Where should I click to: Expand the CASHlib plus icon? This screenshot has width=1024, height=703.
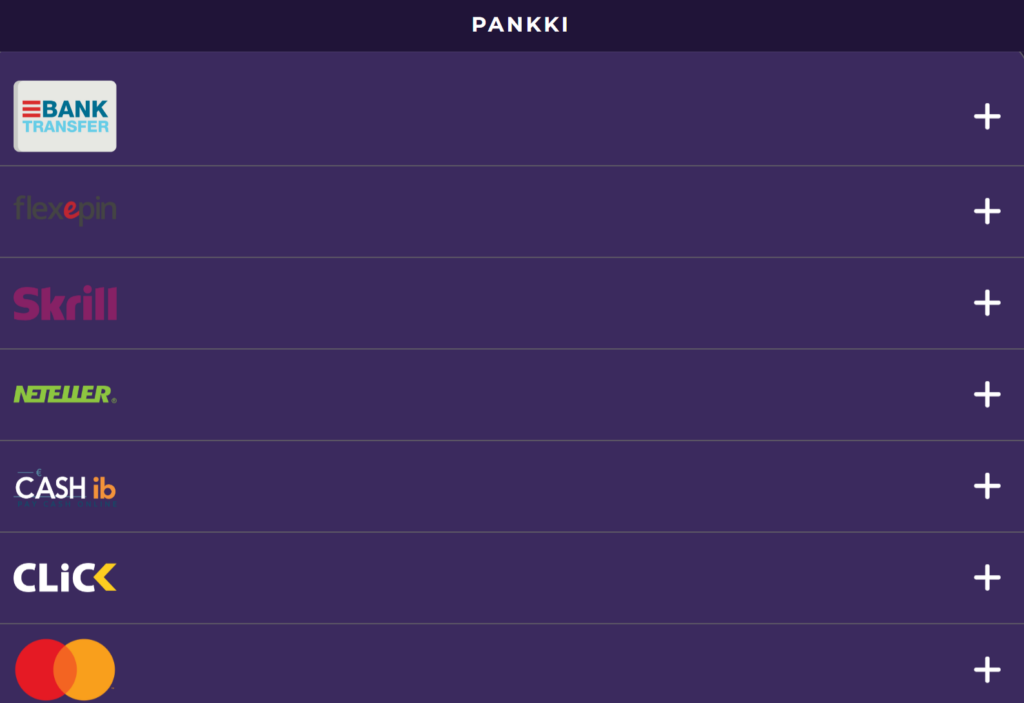(x=986, y=486)
